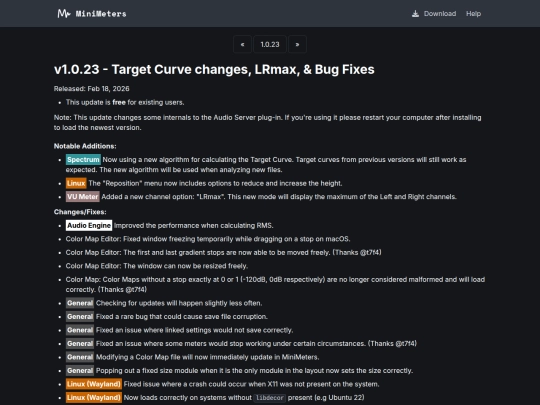Click 'This update is free for existing users' line
The image size is (540, 405).
pos(125,102)
